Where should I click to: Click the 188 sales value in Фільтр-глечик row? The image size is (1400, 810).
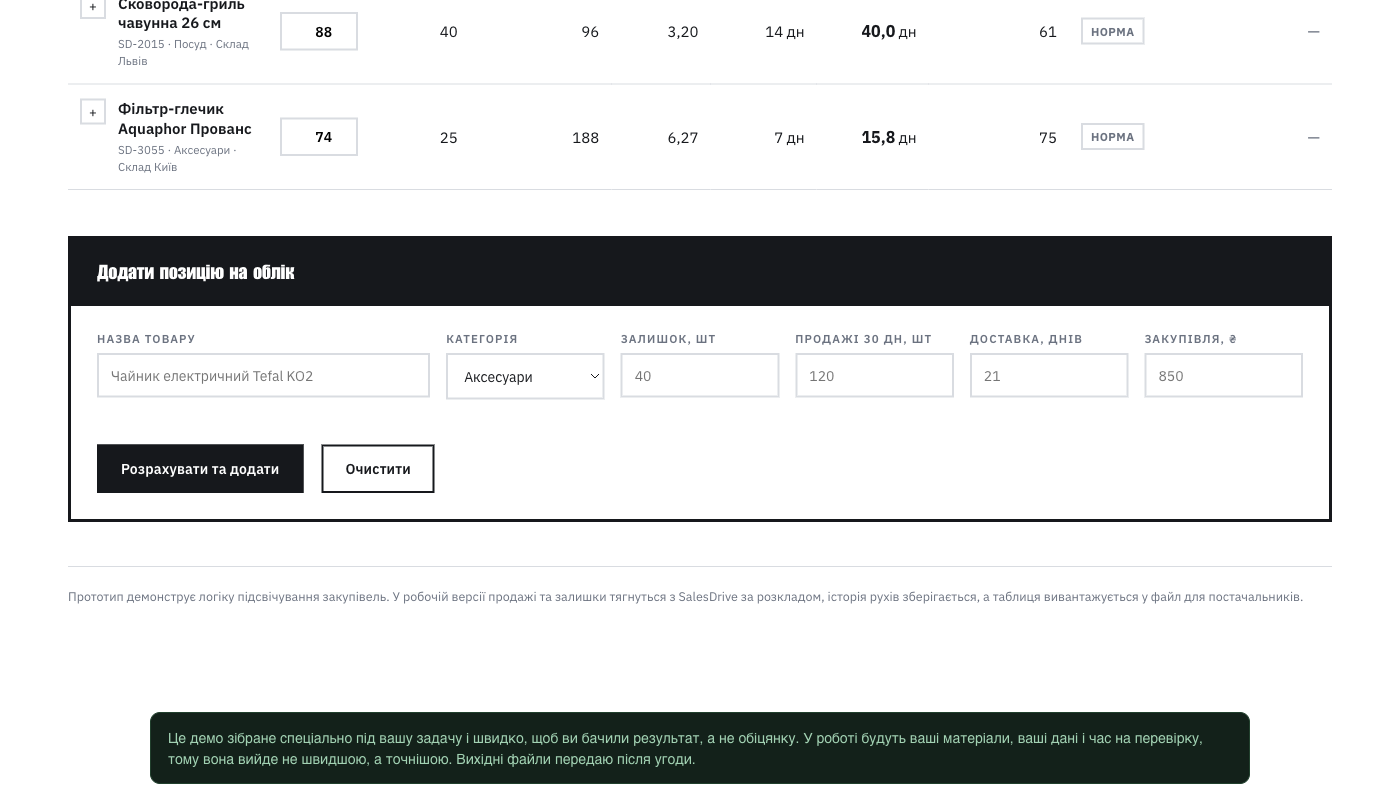coord(585,138)
